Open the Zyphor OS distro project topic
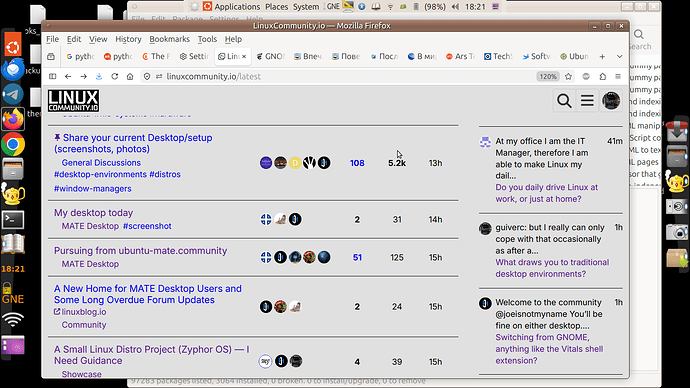Screen dimensions: 690x388 (151, 355)
